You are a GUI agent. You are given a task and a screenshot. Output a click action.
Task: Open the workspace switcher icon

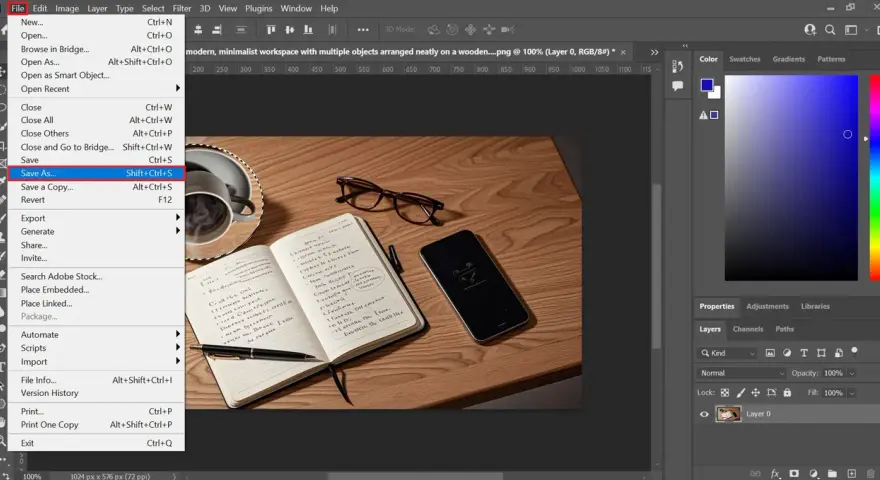(x=851, y=30)
